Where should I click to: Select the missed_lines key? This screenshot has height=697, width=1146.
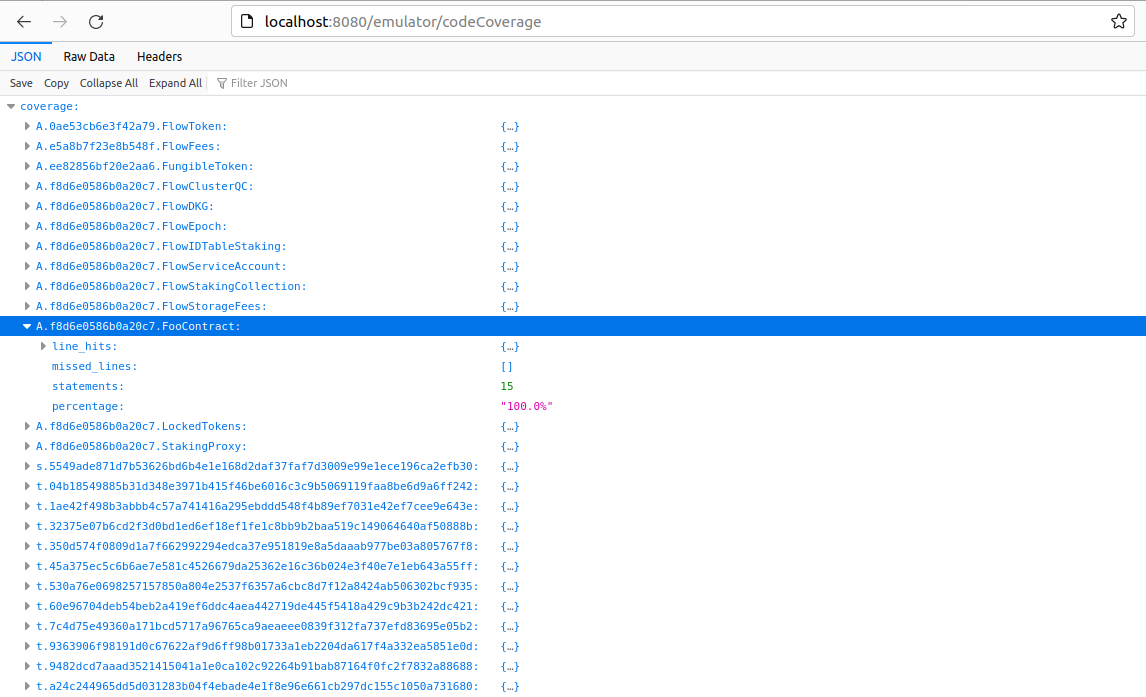94,367
